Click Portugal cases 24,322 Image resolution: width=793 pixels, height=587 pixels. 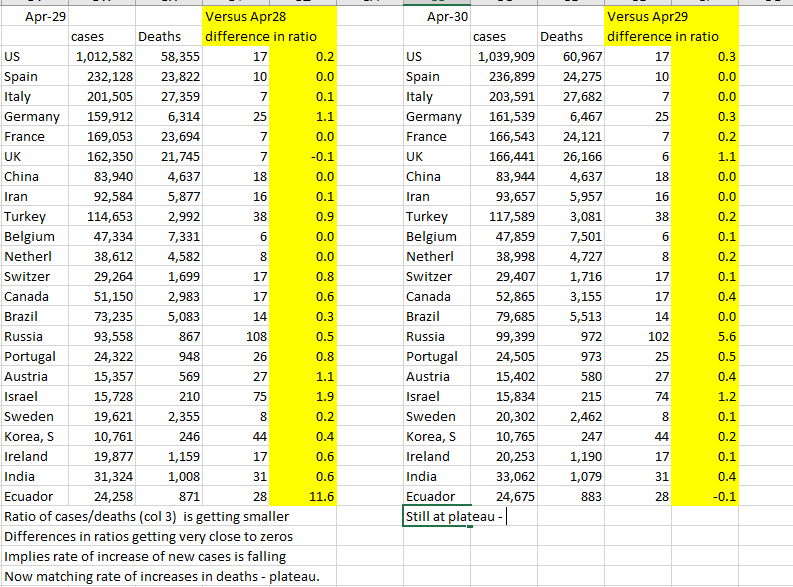coord(102,356)
